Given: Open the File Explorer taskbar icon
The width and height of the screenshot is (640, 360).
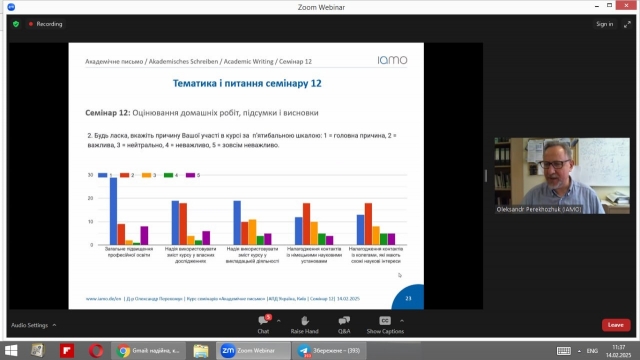Looking at the screenshot, I should tap(201, 351).
